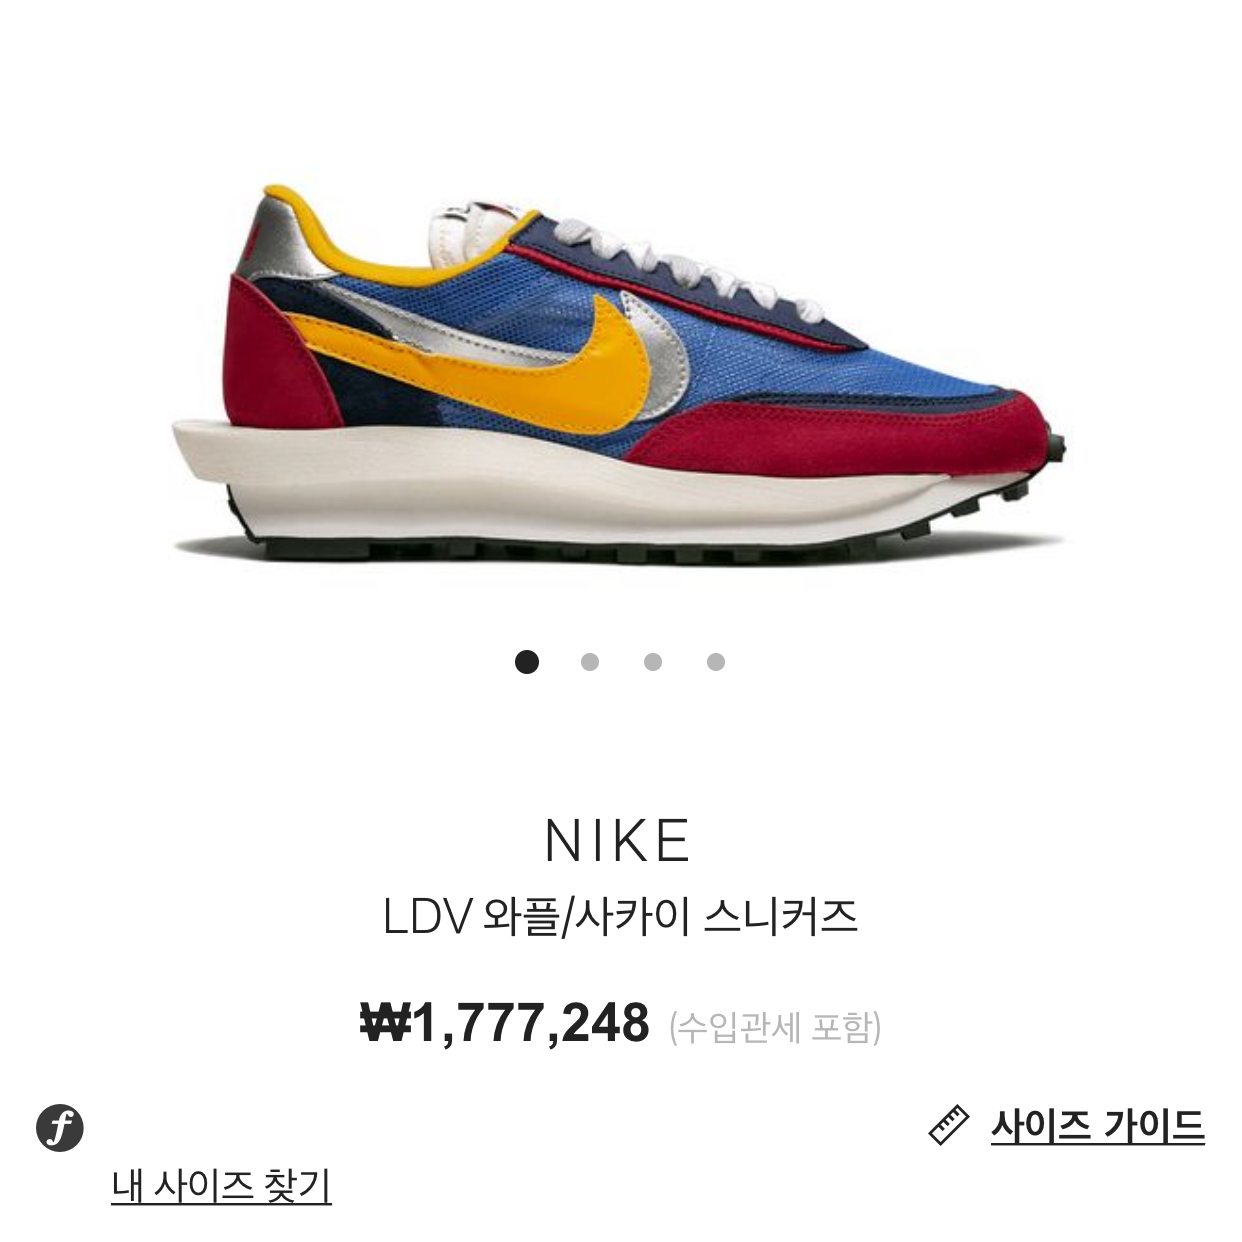Open the 내 사이즈 찾기 link

(x=221, y=1185)
